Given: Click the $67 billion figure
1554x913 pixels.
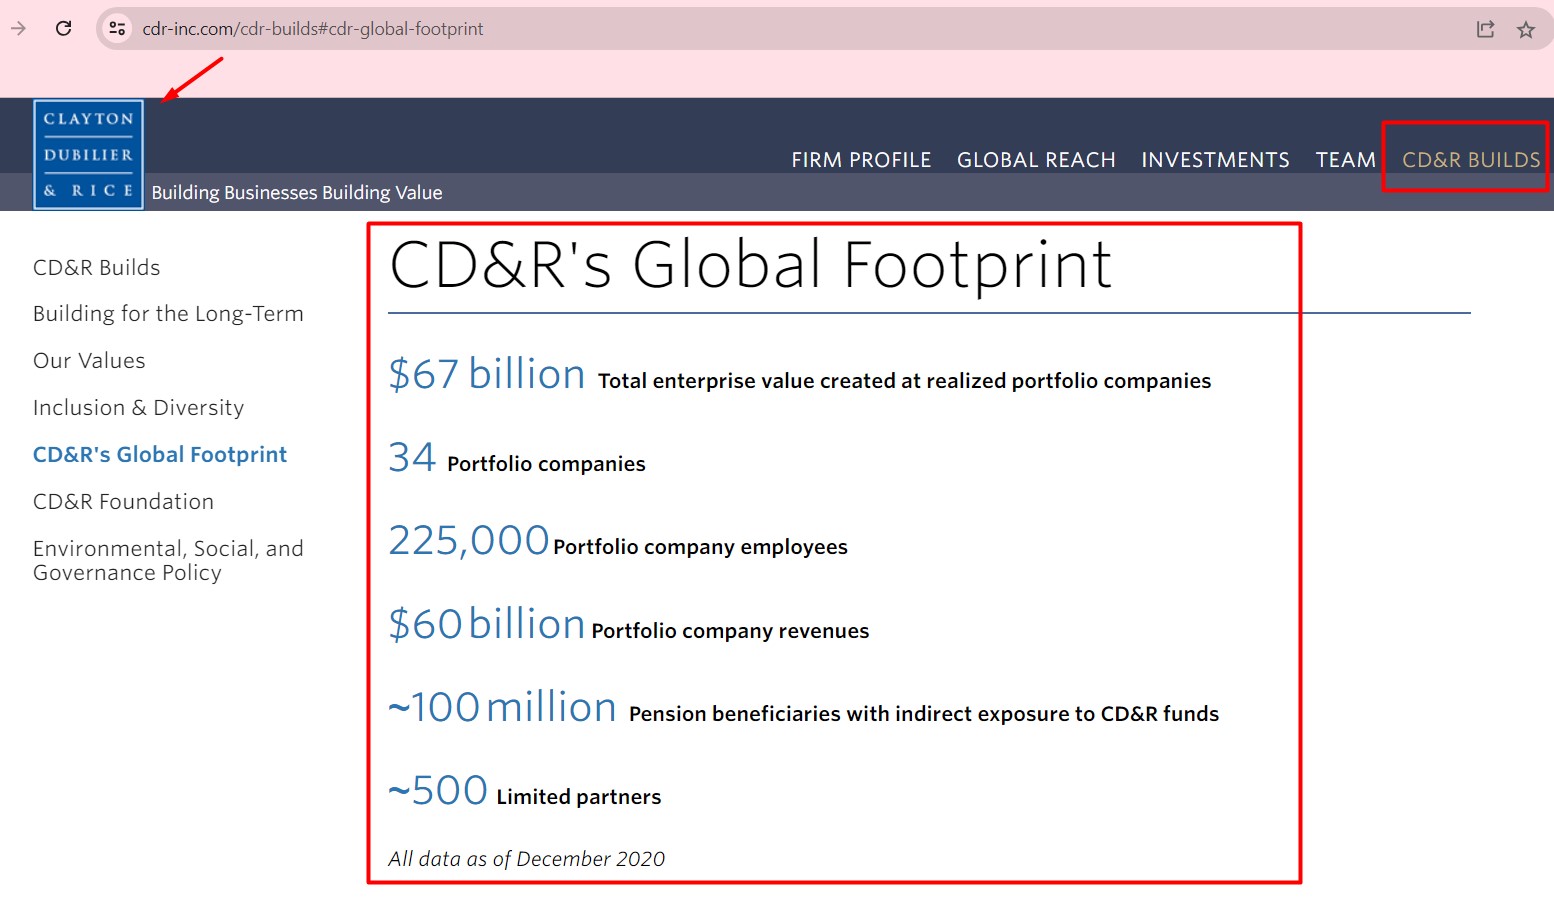Looking at the screenshot, I should tap(487, 374).
